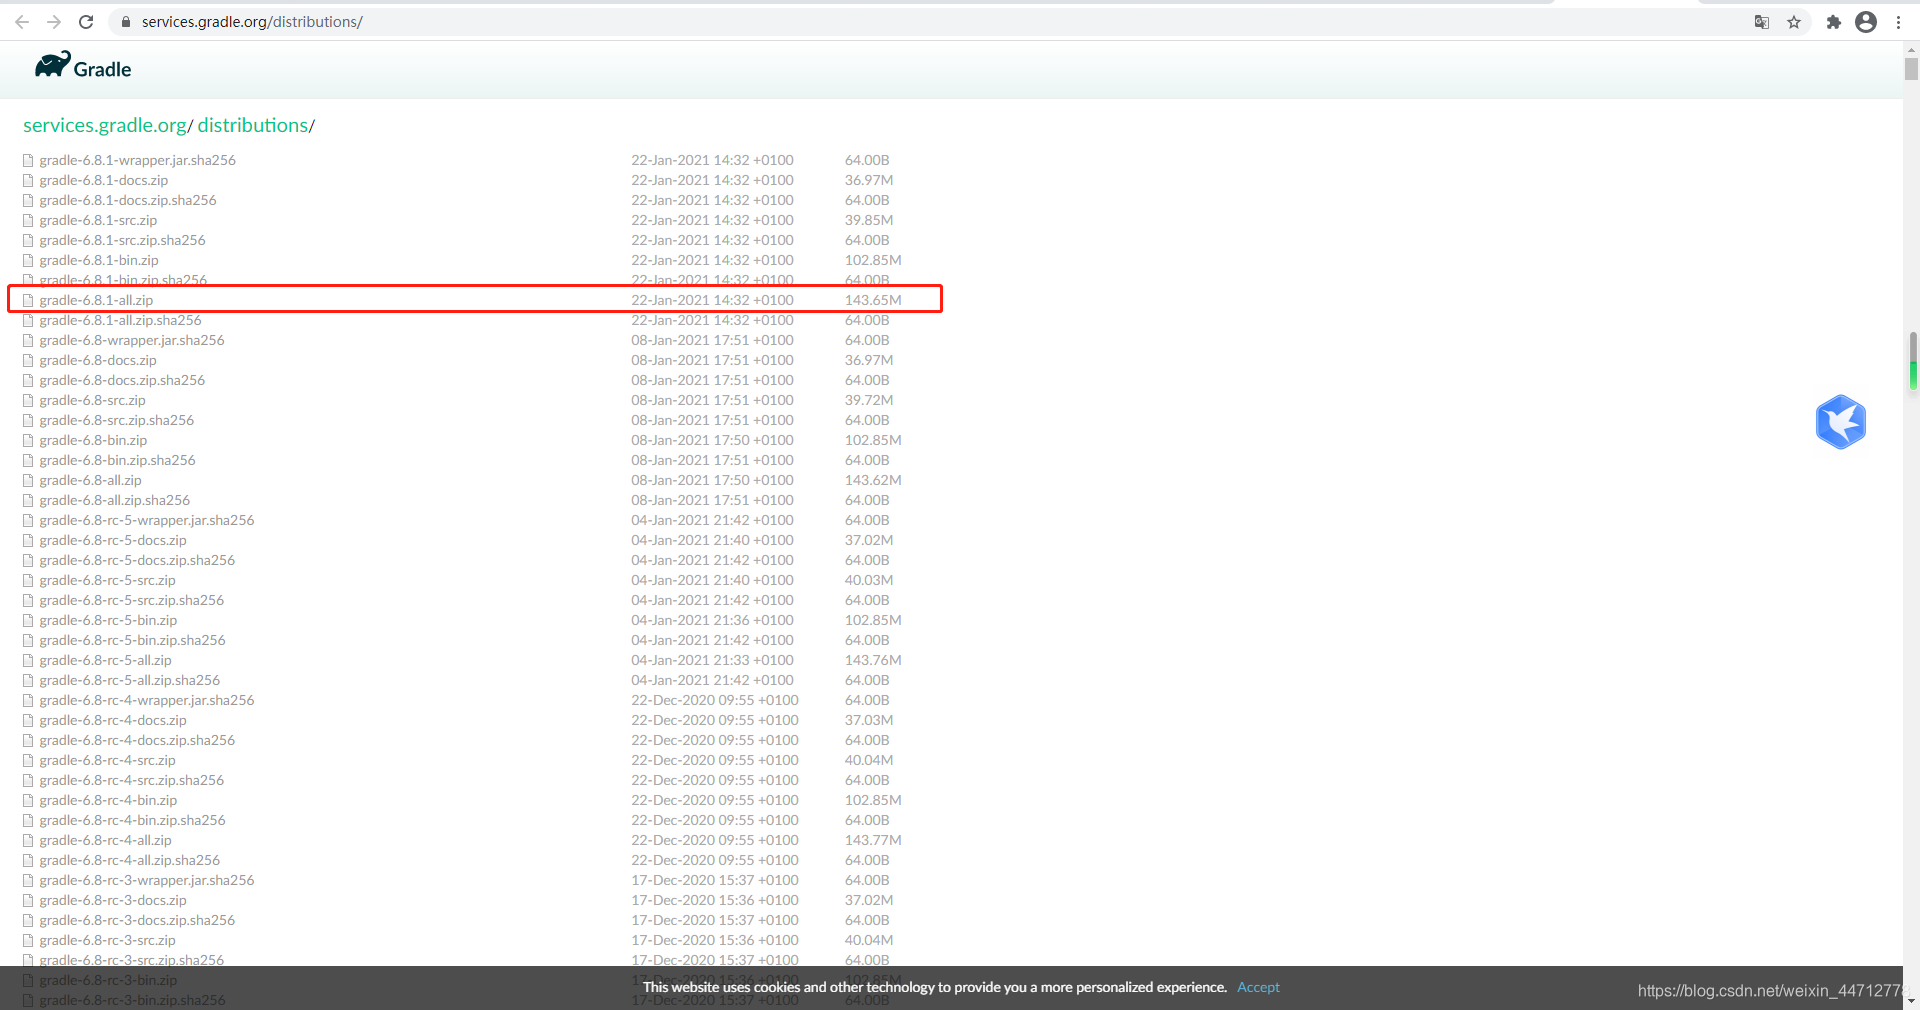Download gradle-6.8.1-bin.zip
The image size is (1920, 1010).
[x=99, y=260]
